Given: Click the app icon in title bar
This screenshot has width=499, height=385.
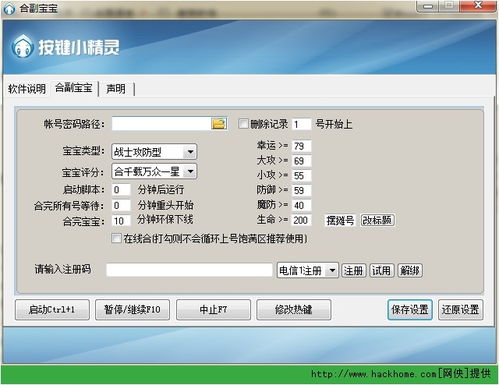Looking at the screenshot, I should point(9,8).
